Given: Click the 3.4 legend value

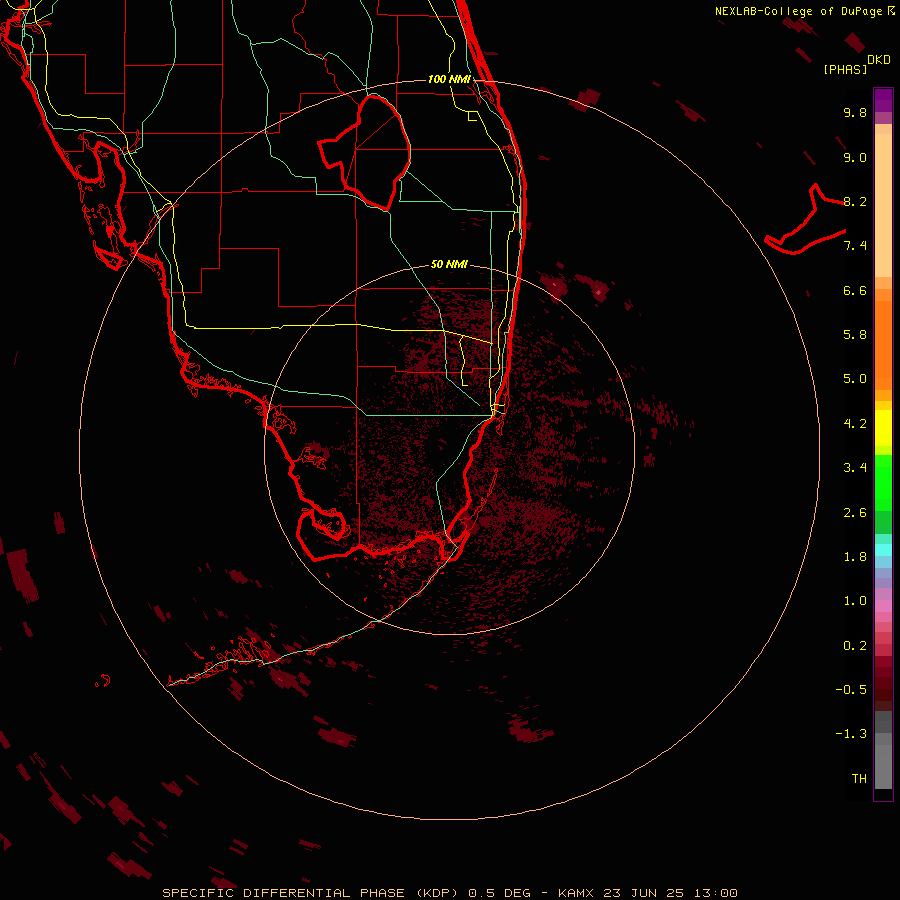Looking at the screenshot, I should click(x=855, y=468).
